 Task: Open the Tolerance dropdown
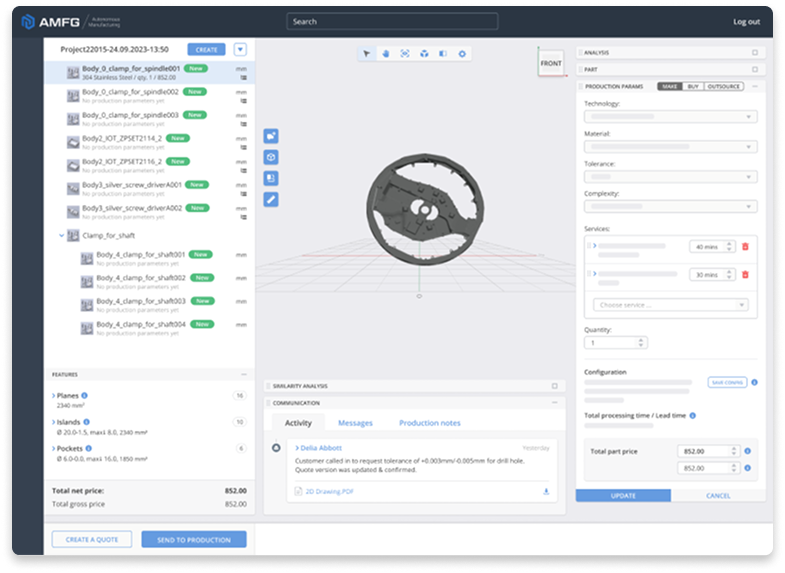[670, 177]
